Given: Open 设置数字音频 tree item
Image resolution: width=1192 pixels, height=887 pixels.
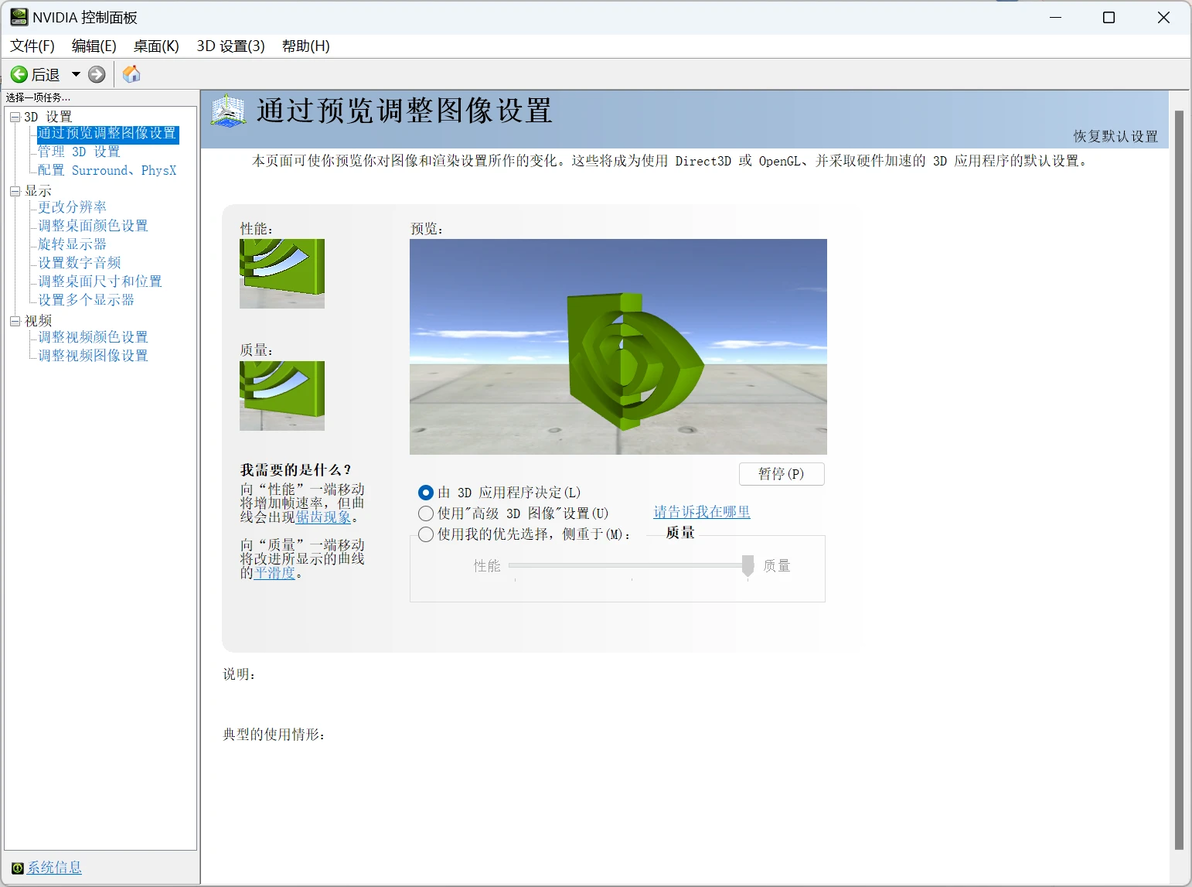Looking at the screenshot, I should (79, 263).
